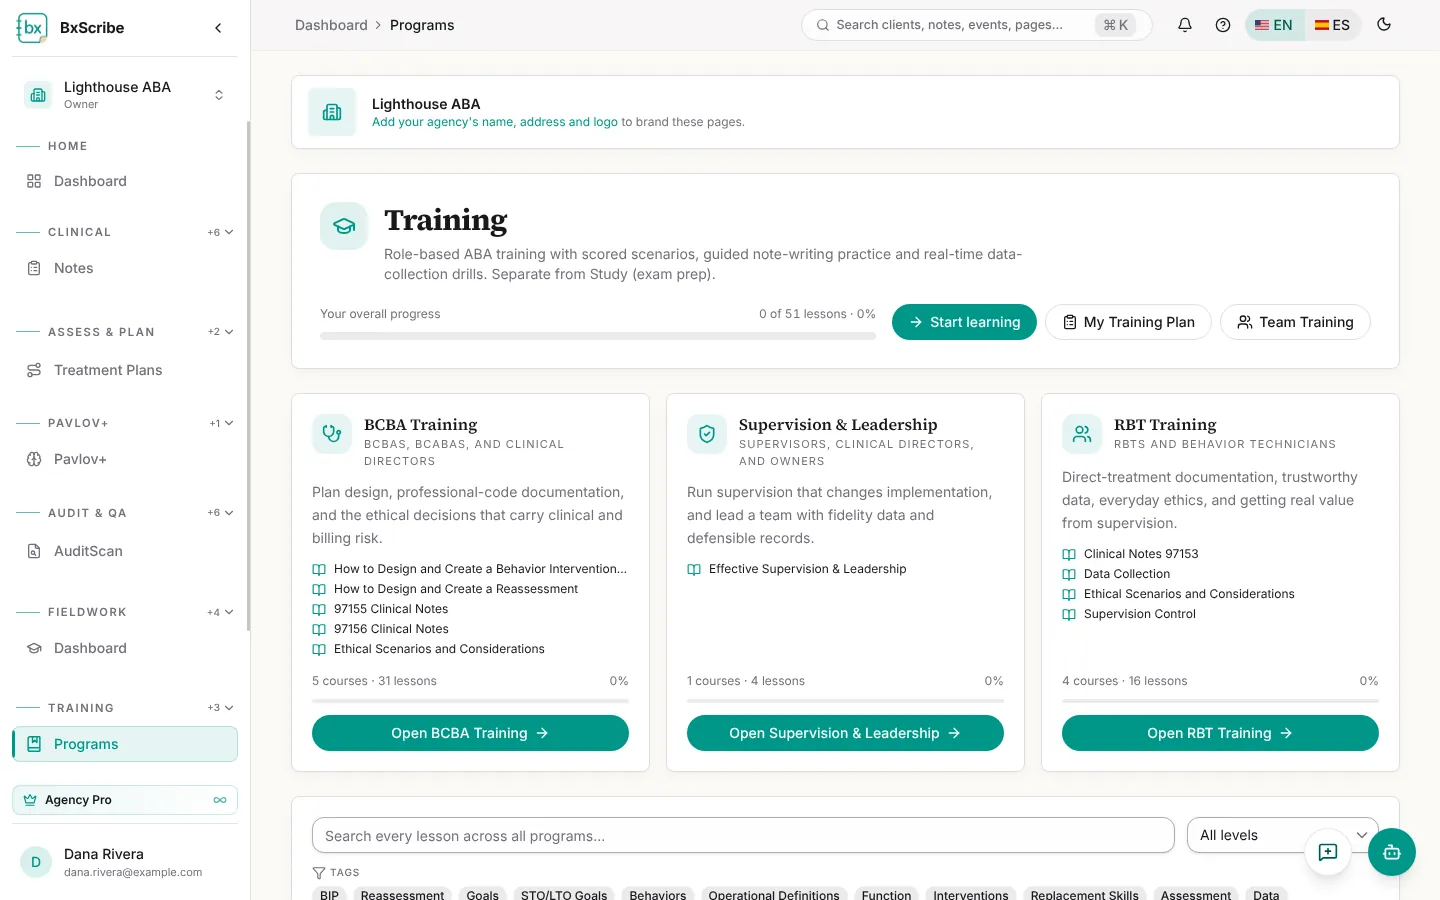Viewport: 1440px width, 900px height.
Task: Open Dashboard under Home
Action: click(125, 181)
